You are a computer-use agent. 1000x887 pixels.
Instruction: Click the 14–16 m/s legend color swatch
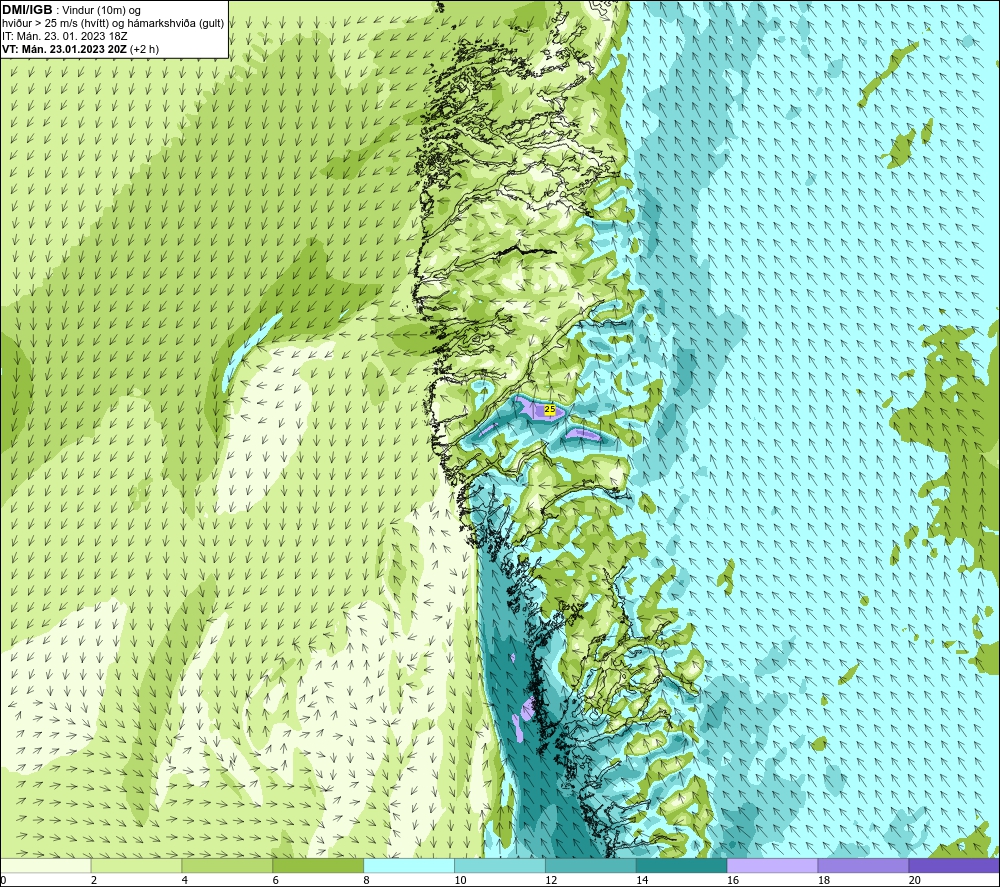pyautogui.click(x=682, y=865)
